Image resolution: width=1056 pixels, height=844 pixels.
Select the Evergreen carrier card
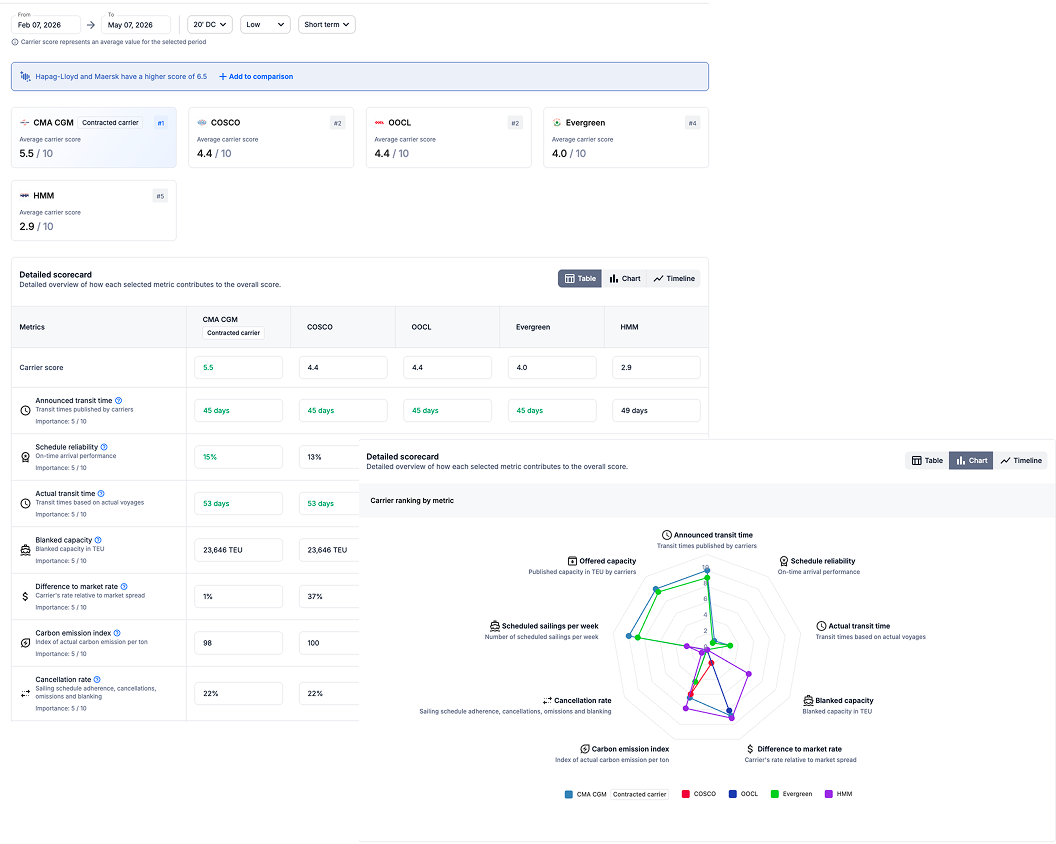(626, 137)
